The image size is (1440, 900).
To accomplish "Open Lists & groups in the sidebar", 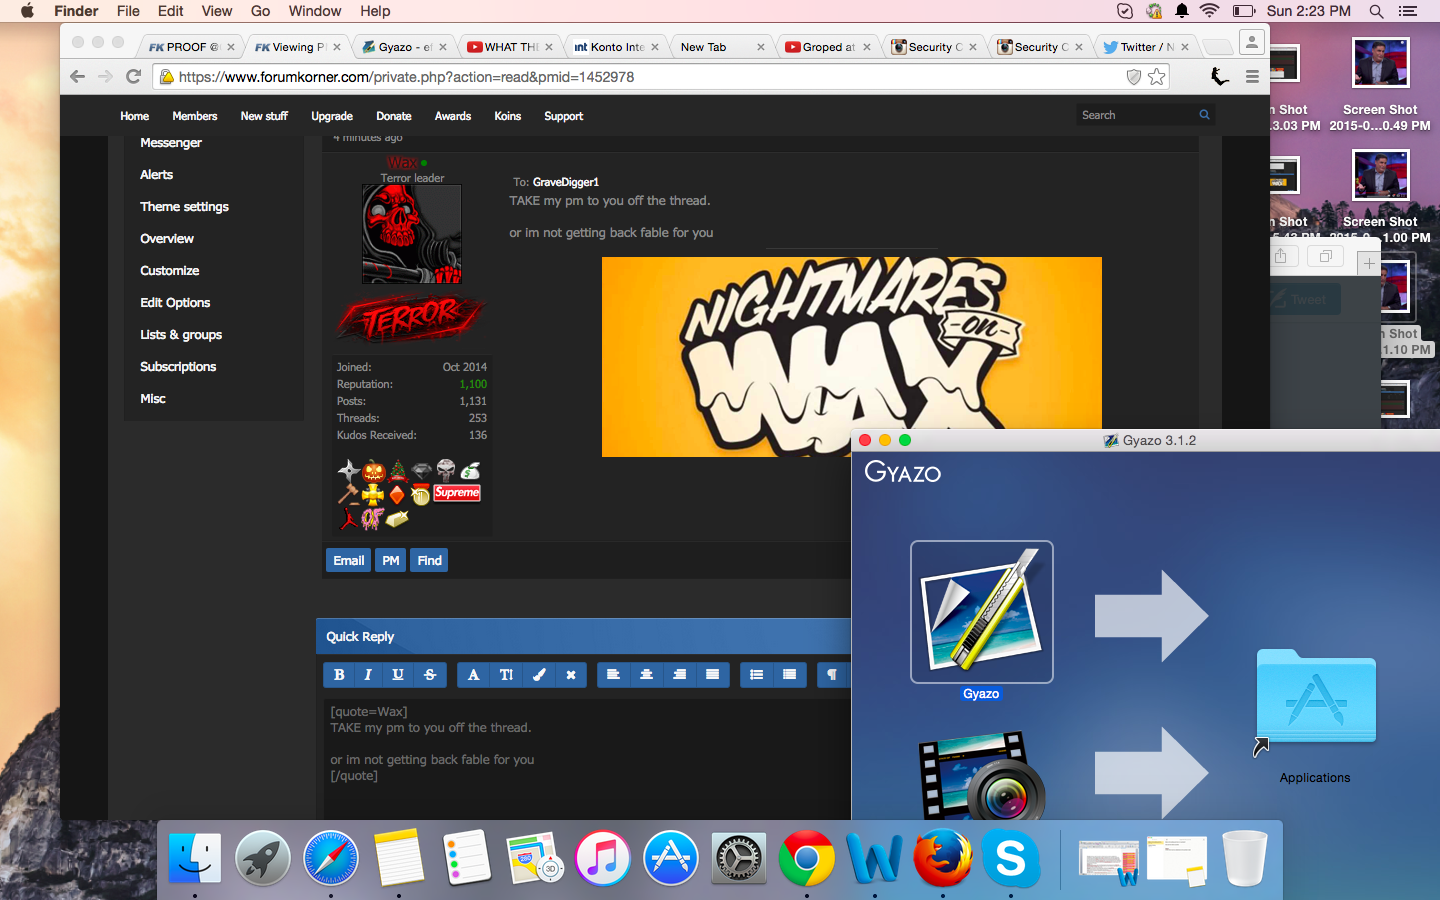I will click(181, 335).
